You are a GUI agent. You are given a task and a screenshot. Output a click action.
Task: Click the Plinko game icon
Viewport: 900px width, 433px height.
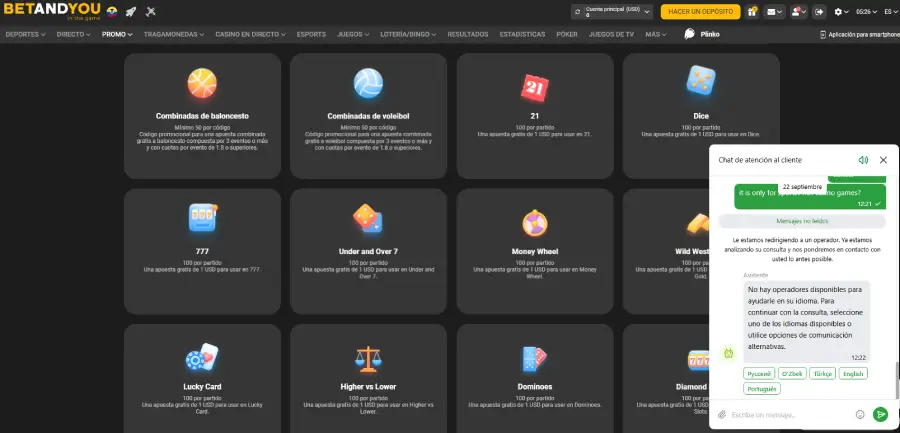click(x=689, y=34)
